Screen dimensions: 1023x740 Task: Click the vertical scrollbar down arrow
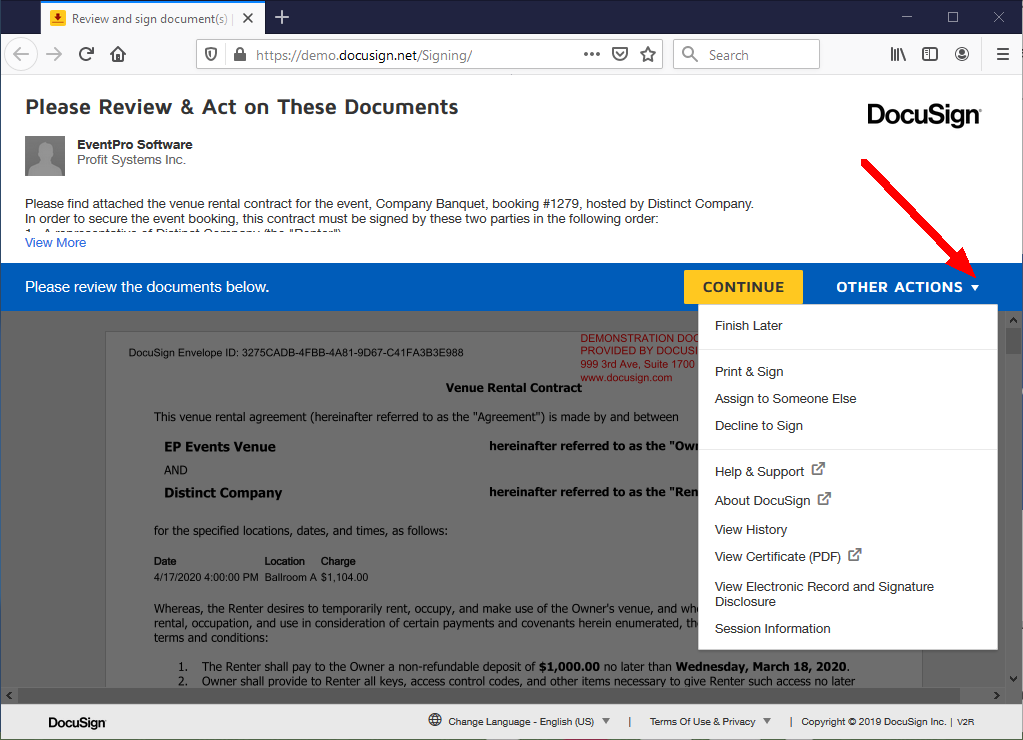pyautogui.click(x=1013, y=679)
